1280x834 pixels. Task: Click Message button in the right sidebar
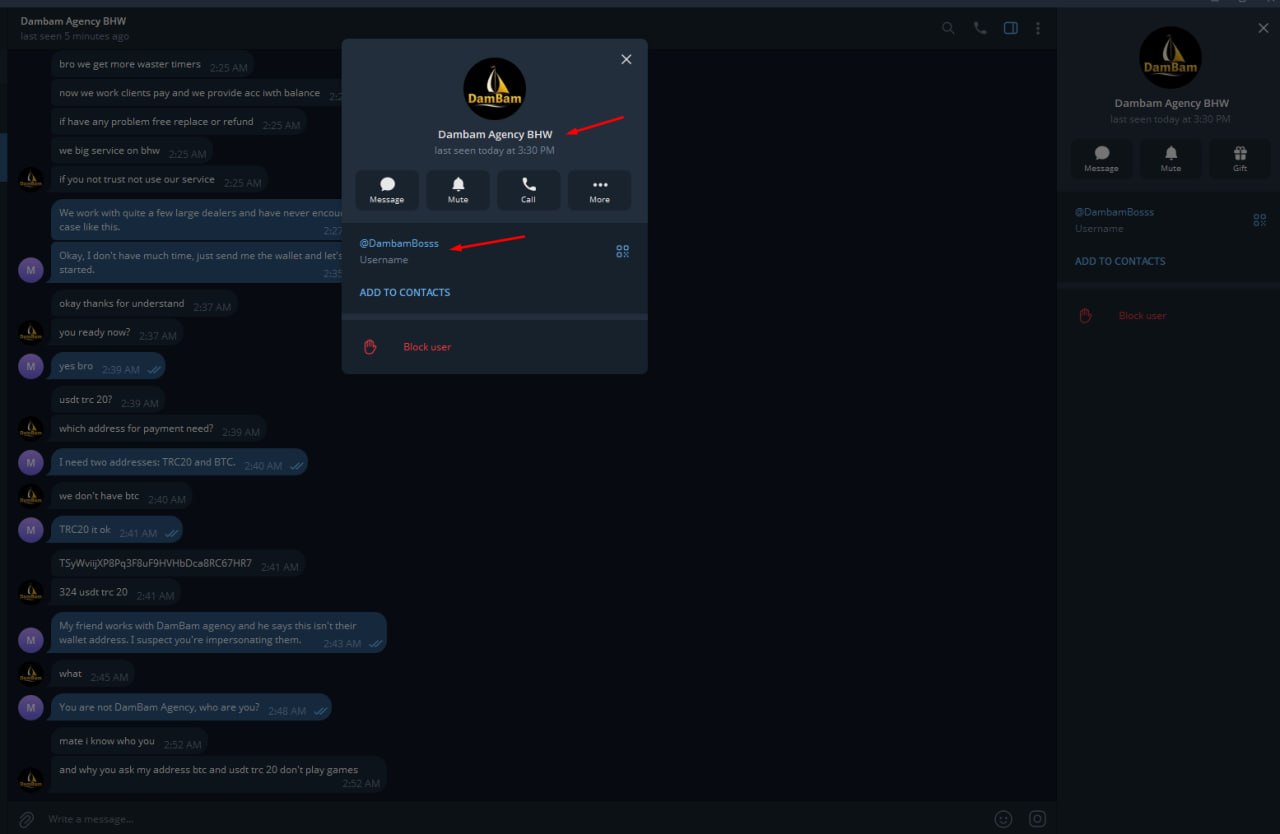pos(1101,159)
